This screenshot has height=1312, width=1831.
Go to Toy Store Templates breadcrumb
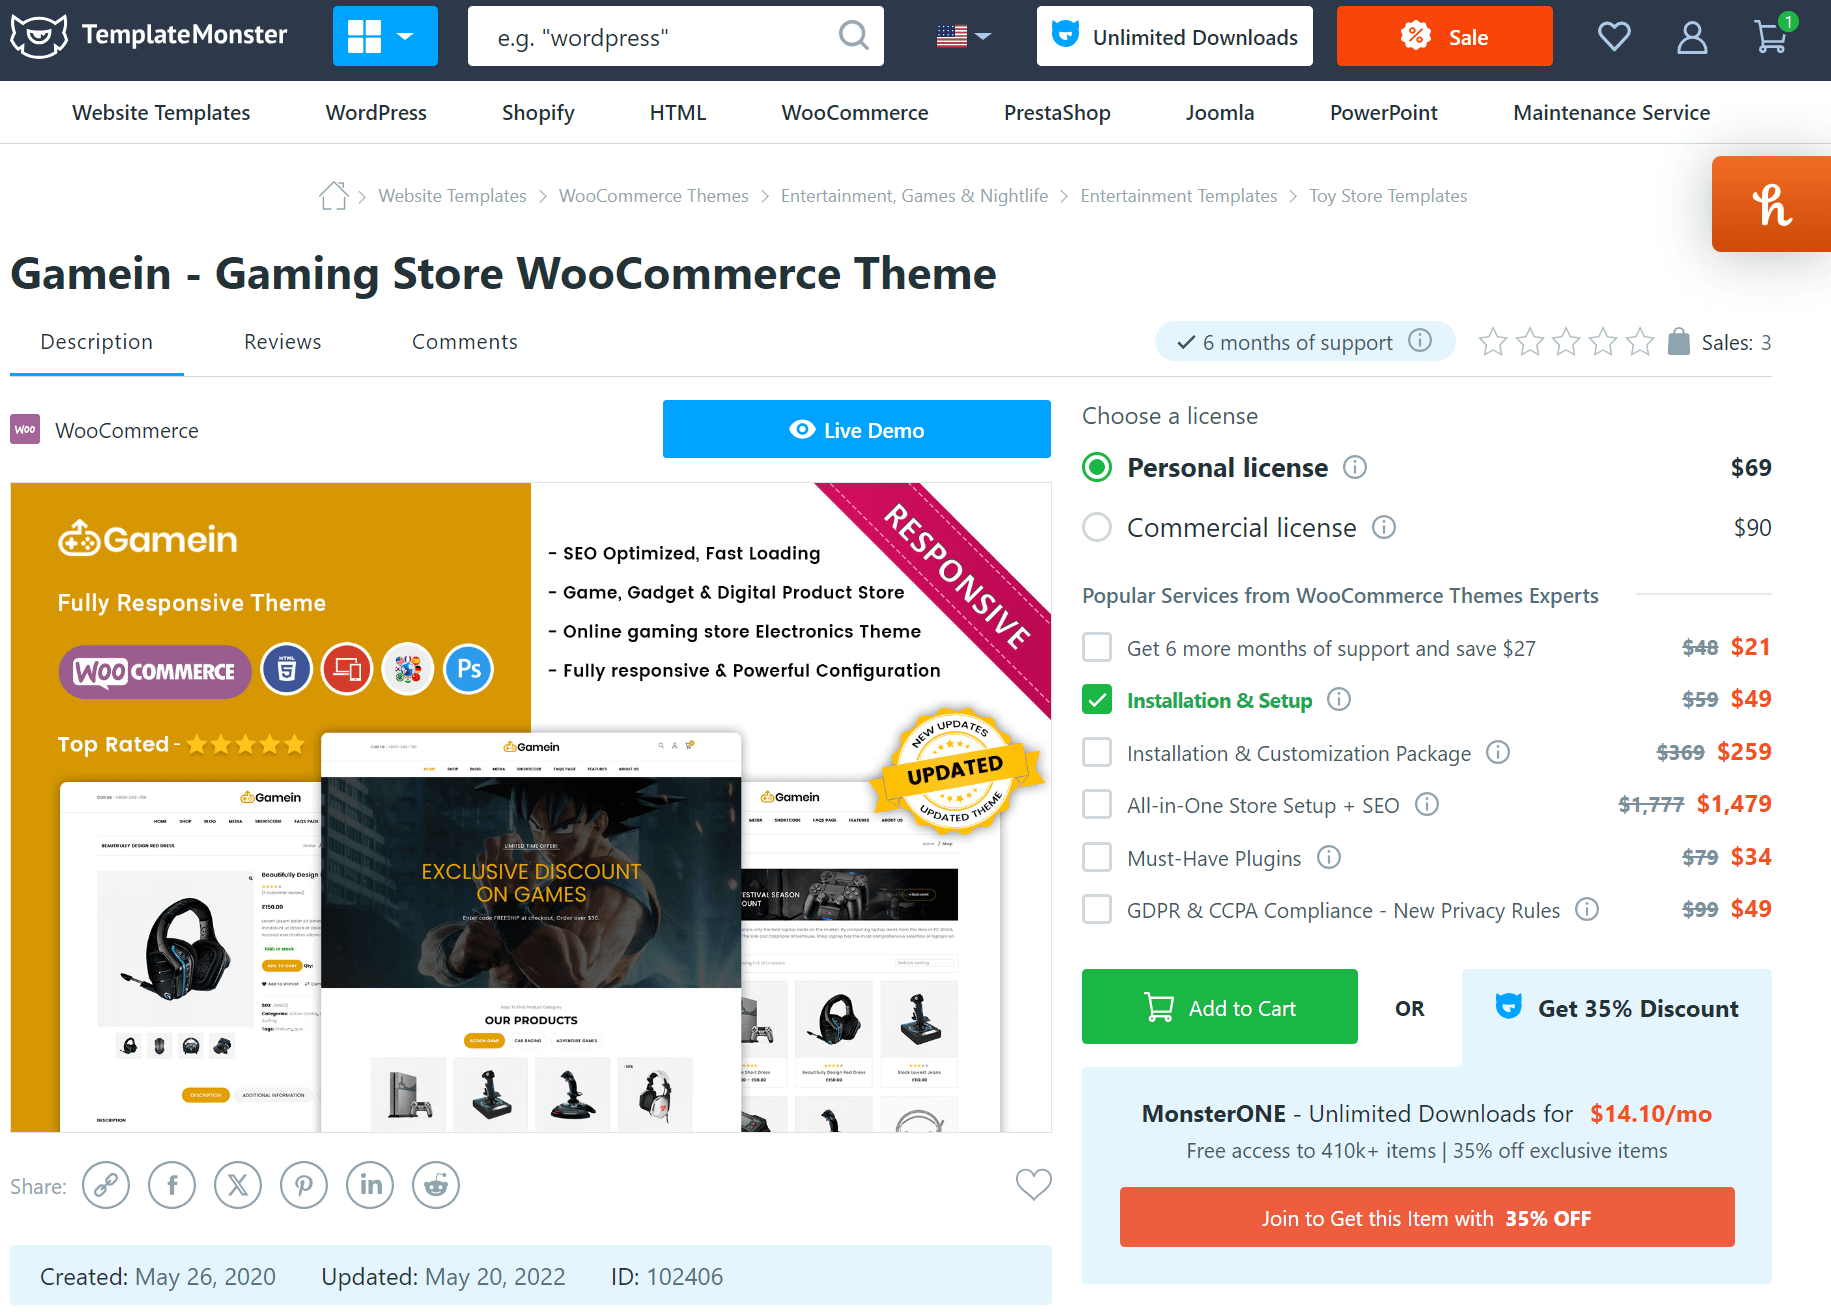click(1388, 196)
